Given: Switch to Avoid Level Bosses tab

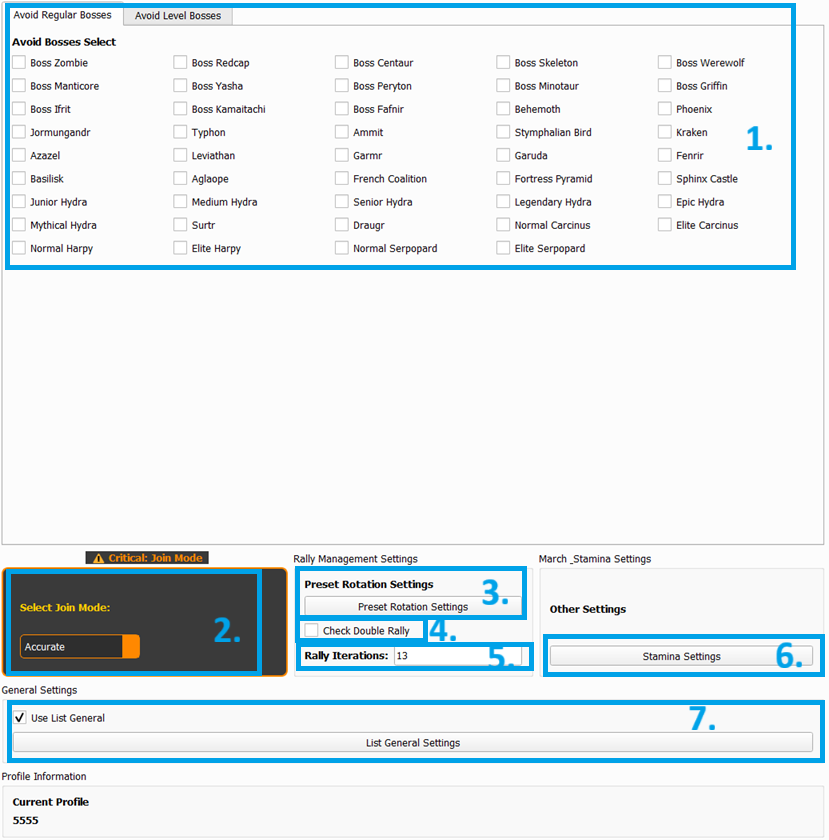Looking at the screenshot, I should (178, 16).
